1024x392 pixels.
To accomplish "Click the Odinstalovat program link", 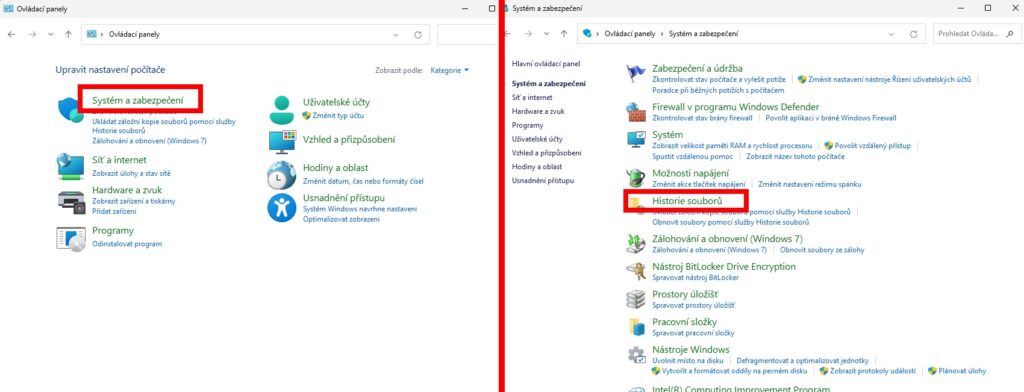I will (127, 244).
